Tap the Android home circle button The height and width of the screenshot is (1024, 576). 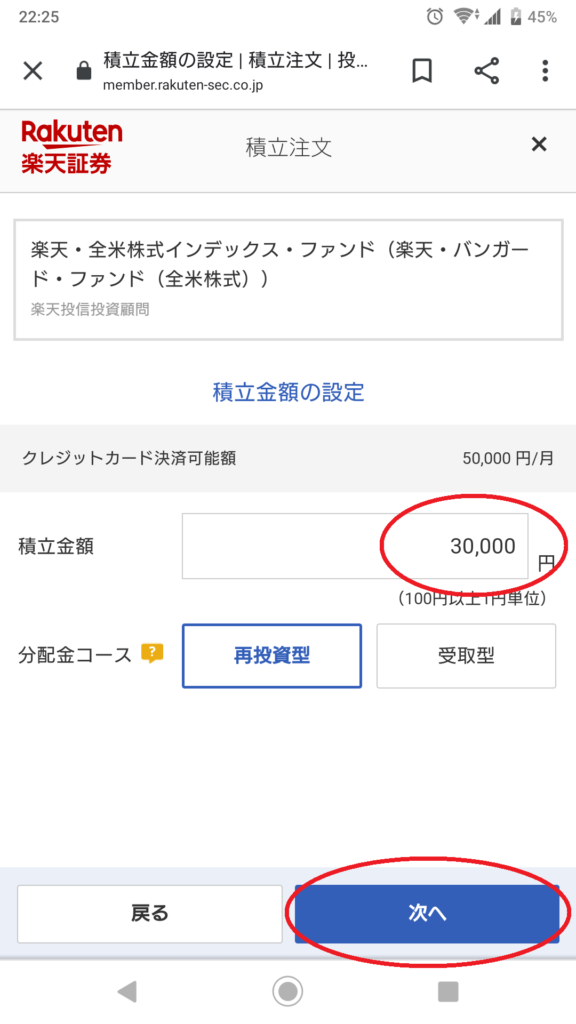(287, 992)
